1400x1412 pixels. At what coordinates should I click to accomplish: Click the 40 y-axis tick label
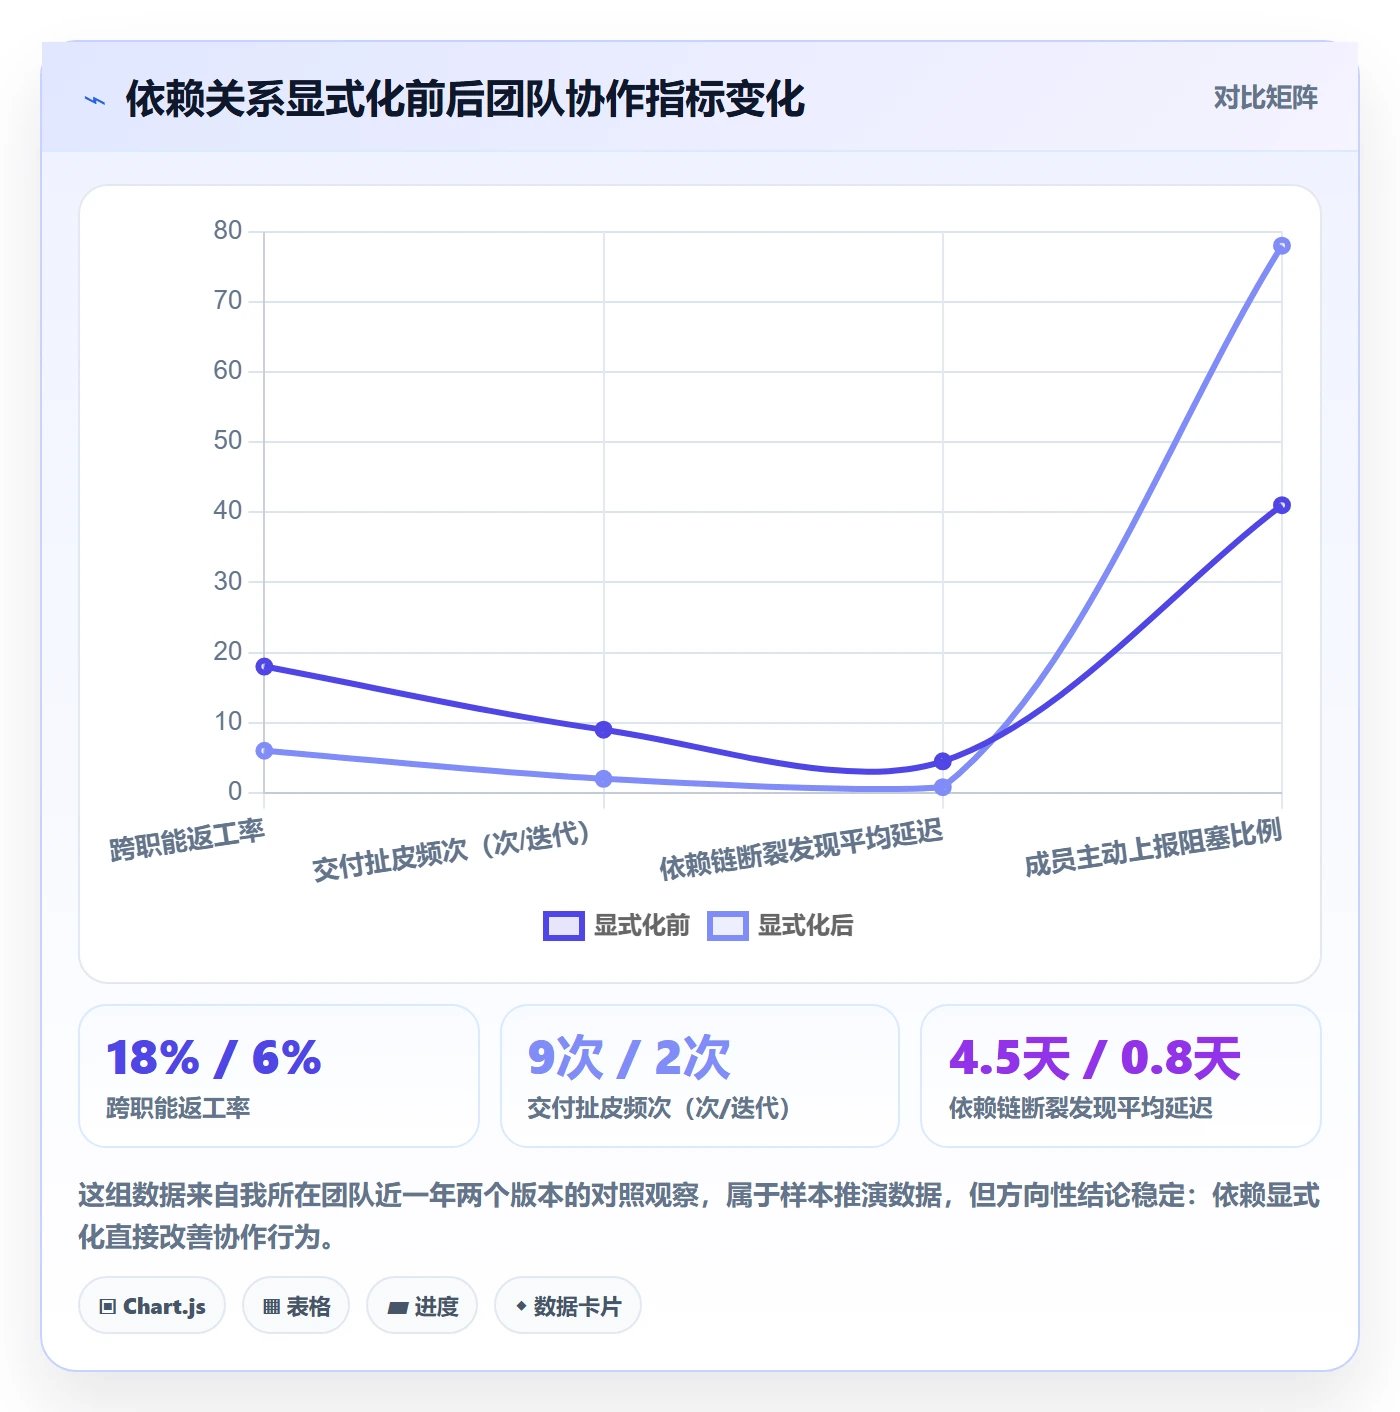pyautogui.click(x=228, y=511)
